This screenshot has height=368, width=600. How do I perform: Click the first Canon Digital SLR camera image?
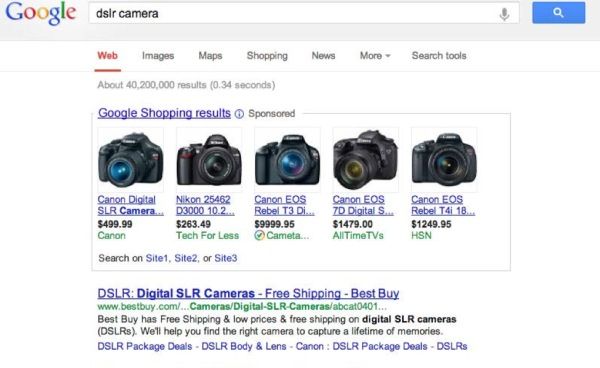[x=130, y=159]
